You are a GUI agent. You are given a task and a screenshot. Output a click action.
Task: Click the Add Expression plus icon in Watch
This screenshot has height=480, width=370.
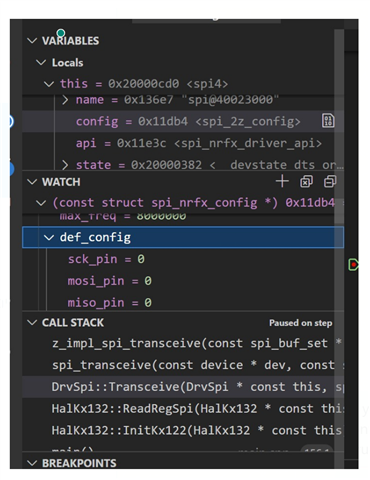click(282, 182)
